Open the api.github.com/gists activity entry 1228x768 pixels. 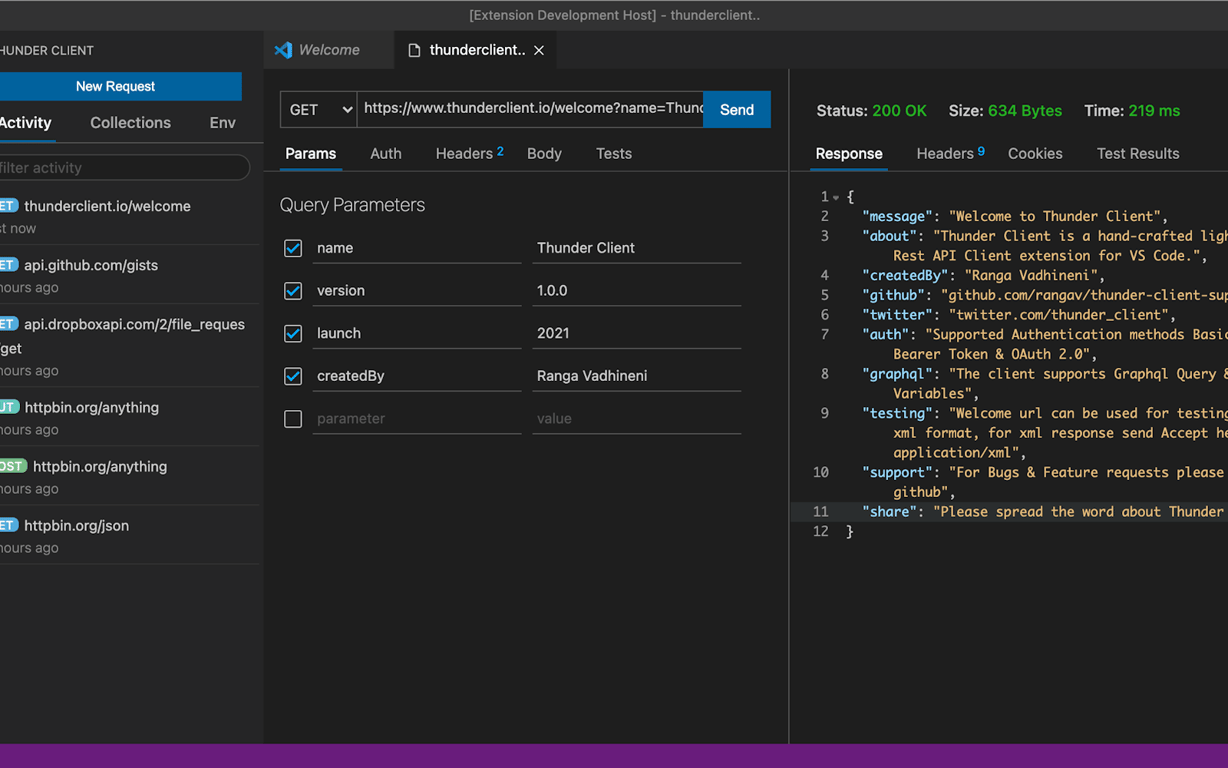pos(90,266)
